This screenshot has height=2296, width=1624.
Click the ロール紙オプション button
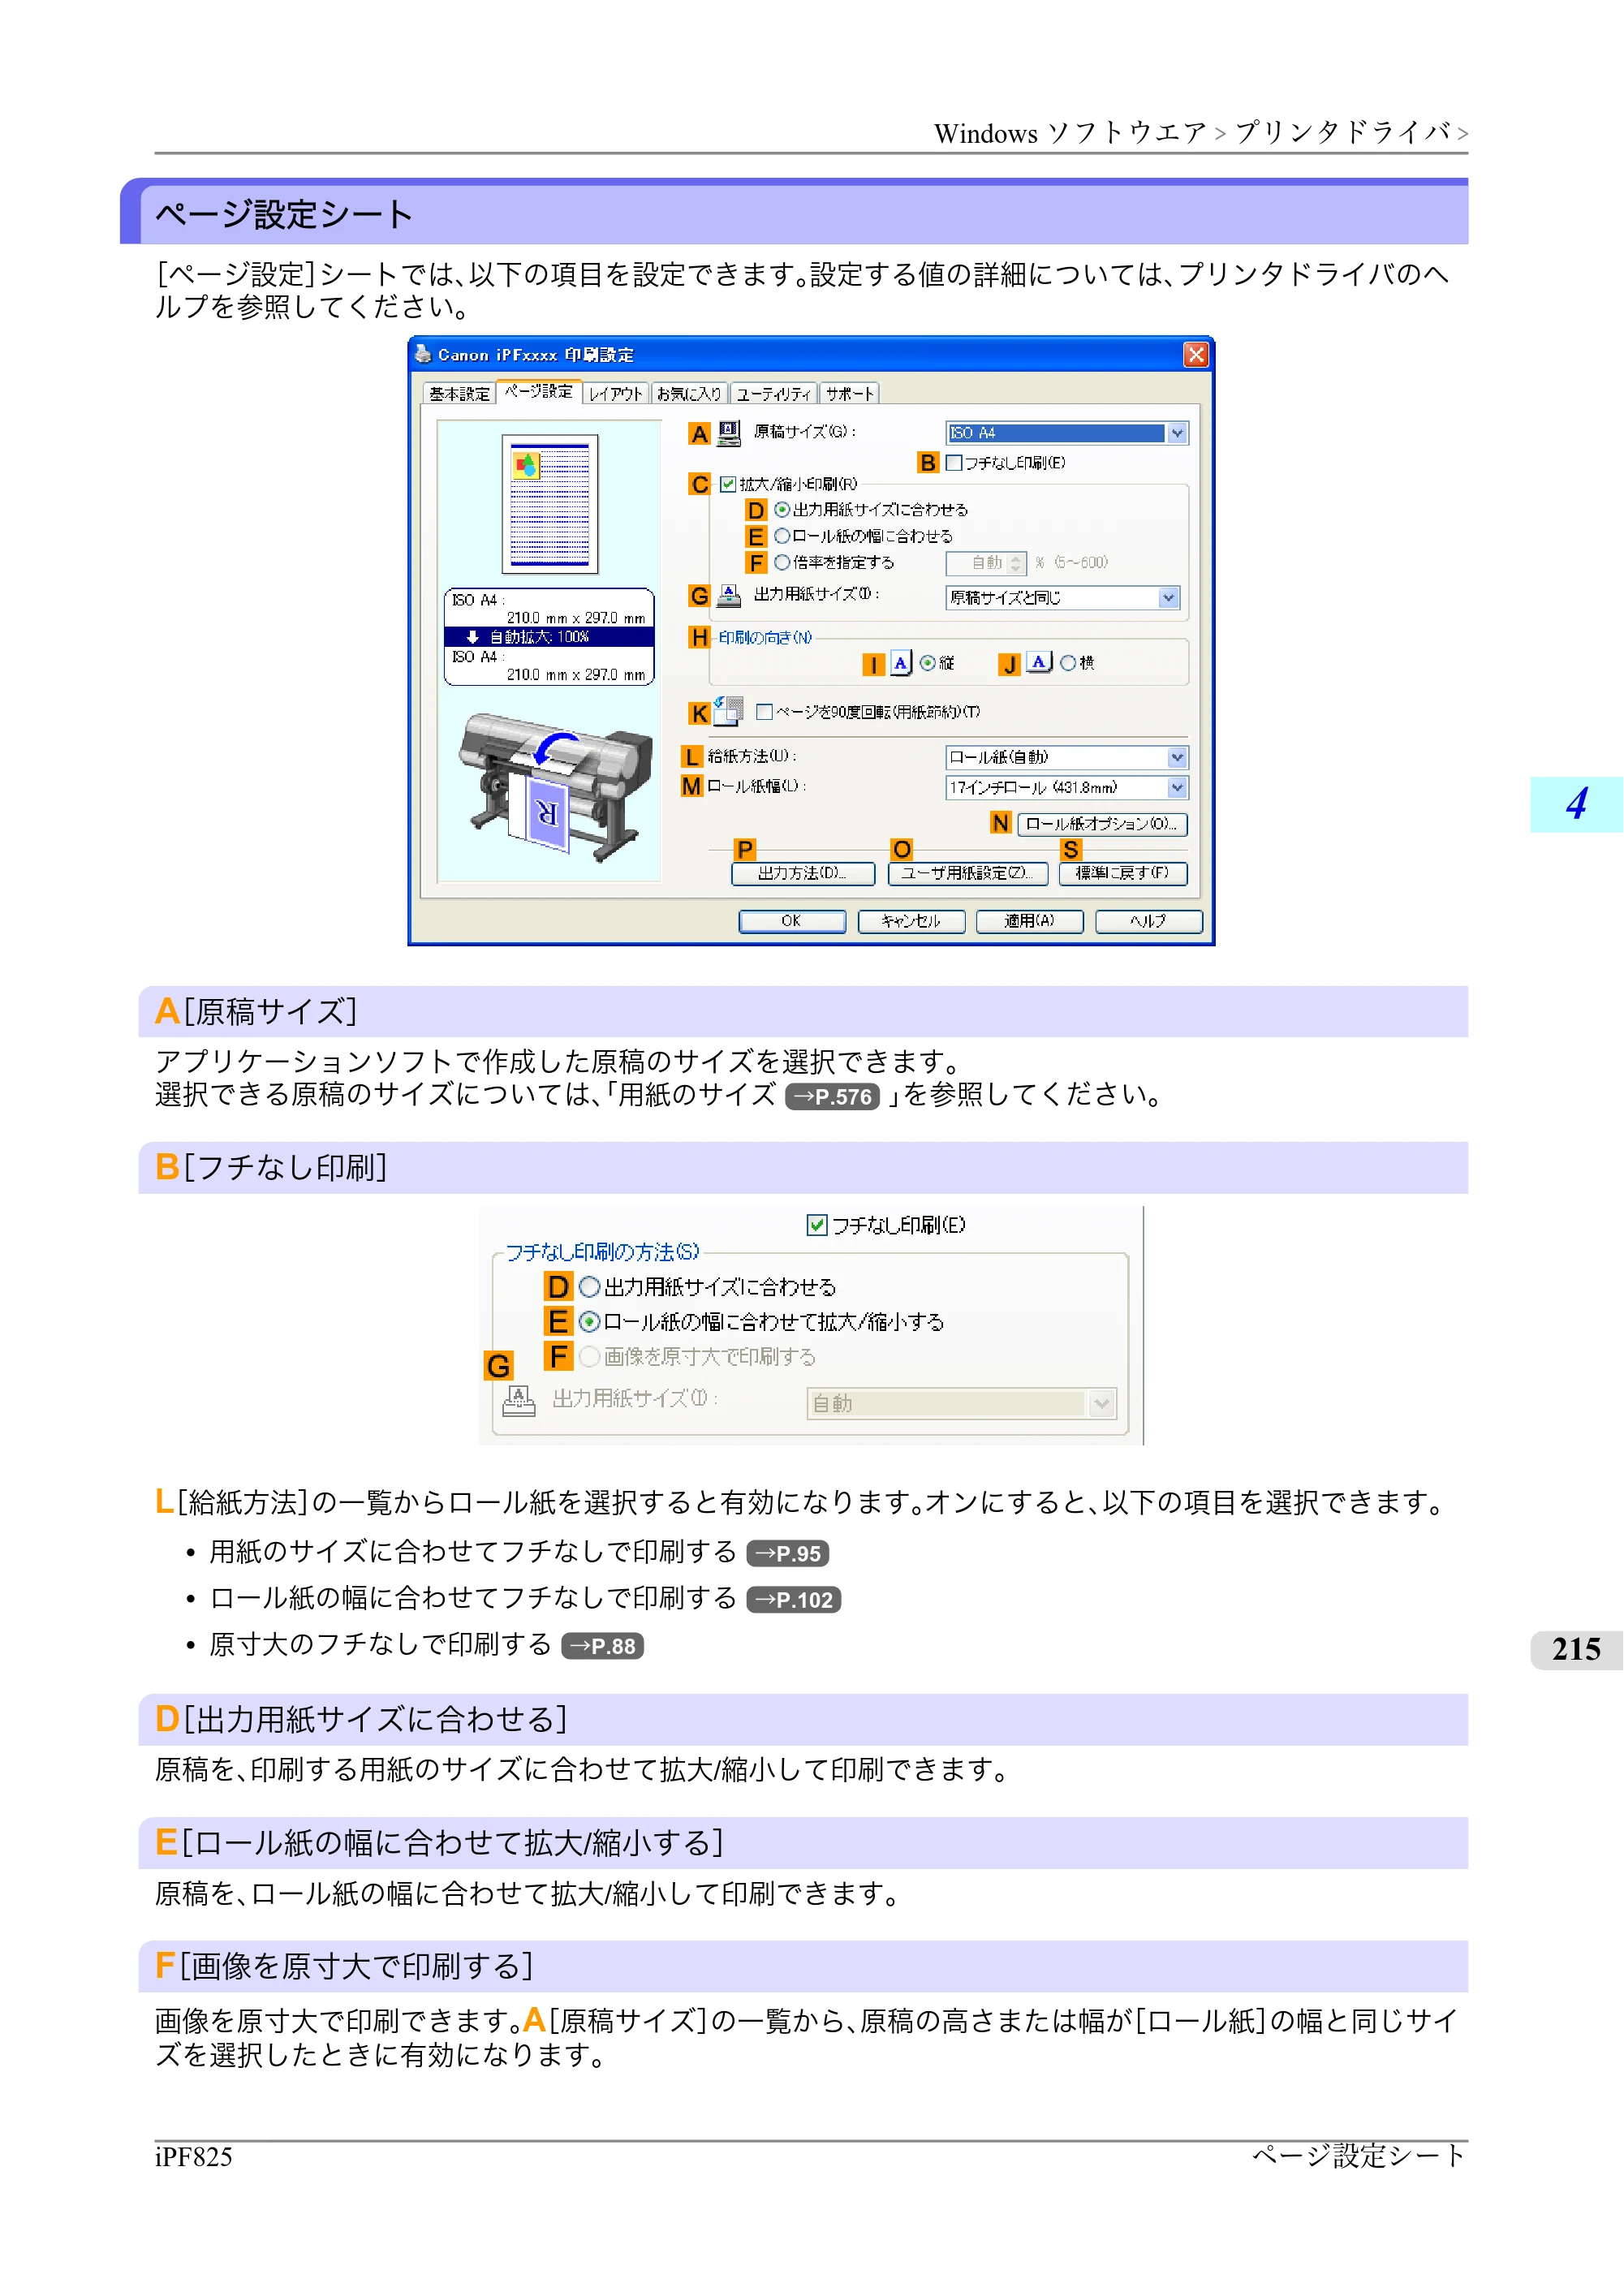point(1102,824)
